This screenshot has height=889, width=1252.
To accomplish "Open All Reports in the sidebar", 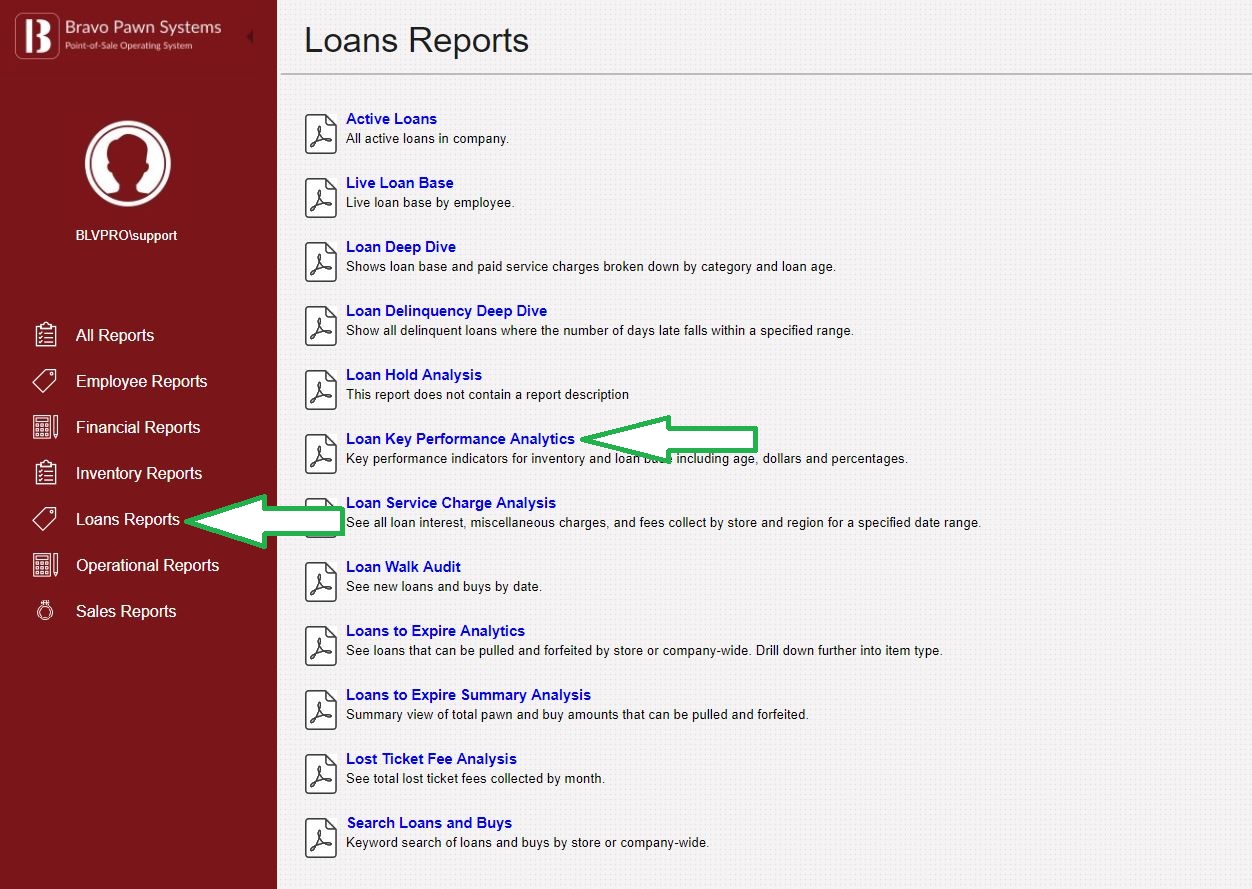I will [115, 335].
